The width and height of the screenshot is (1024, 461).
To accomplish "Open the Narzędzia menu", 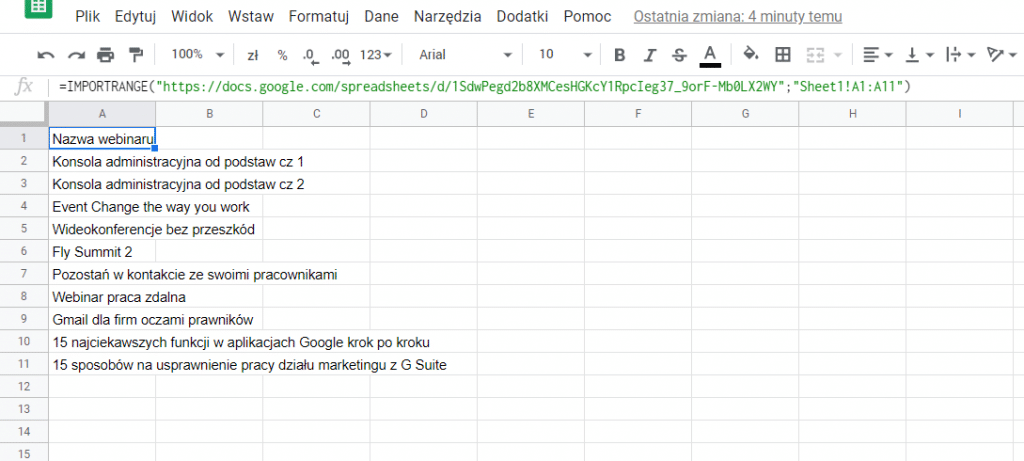I will (447, 17).
